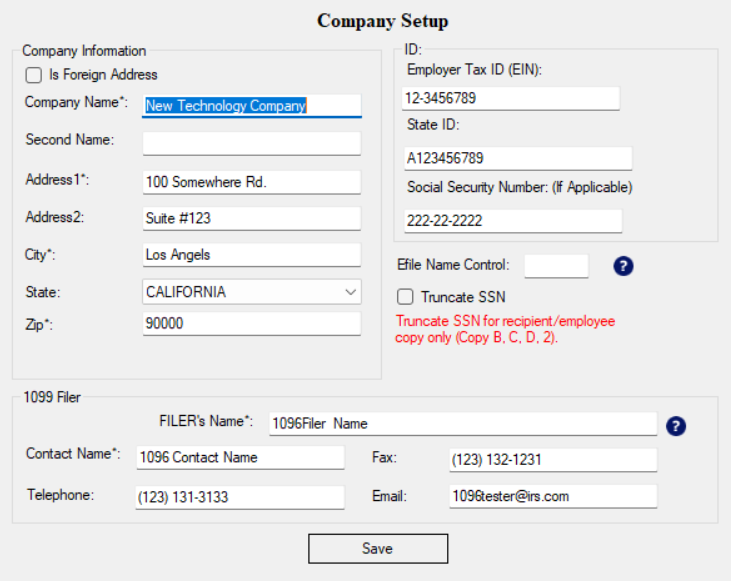Click the Employer Tax ID (EIN) field
The image size is (731, 581).
pos(510,99)
